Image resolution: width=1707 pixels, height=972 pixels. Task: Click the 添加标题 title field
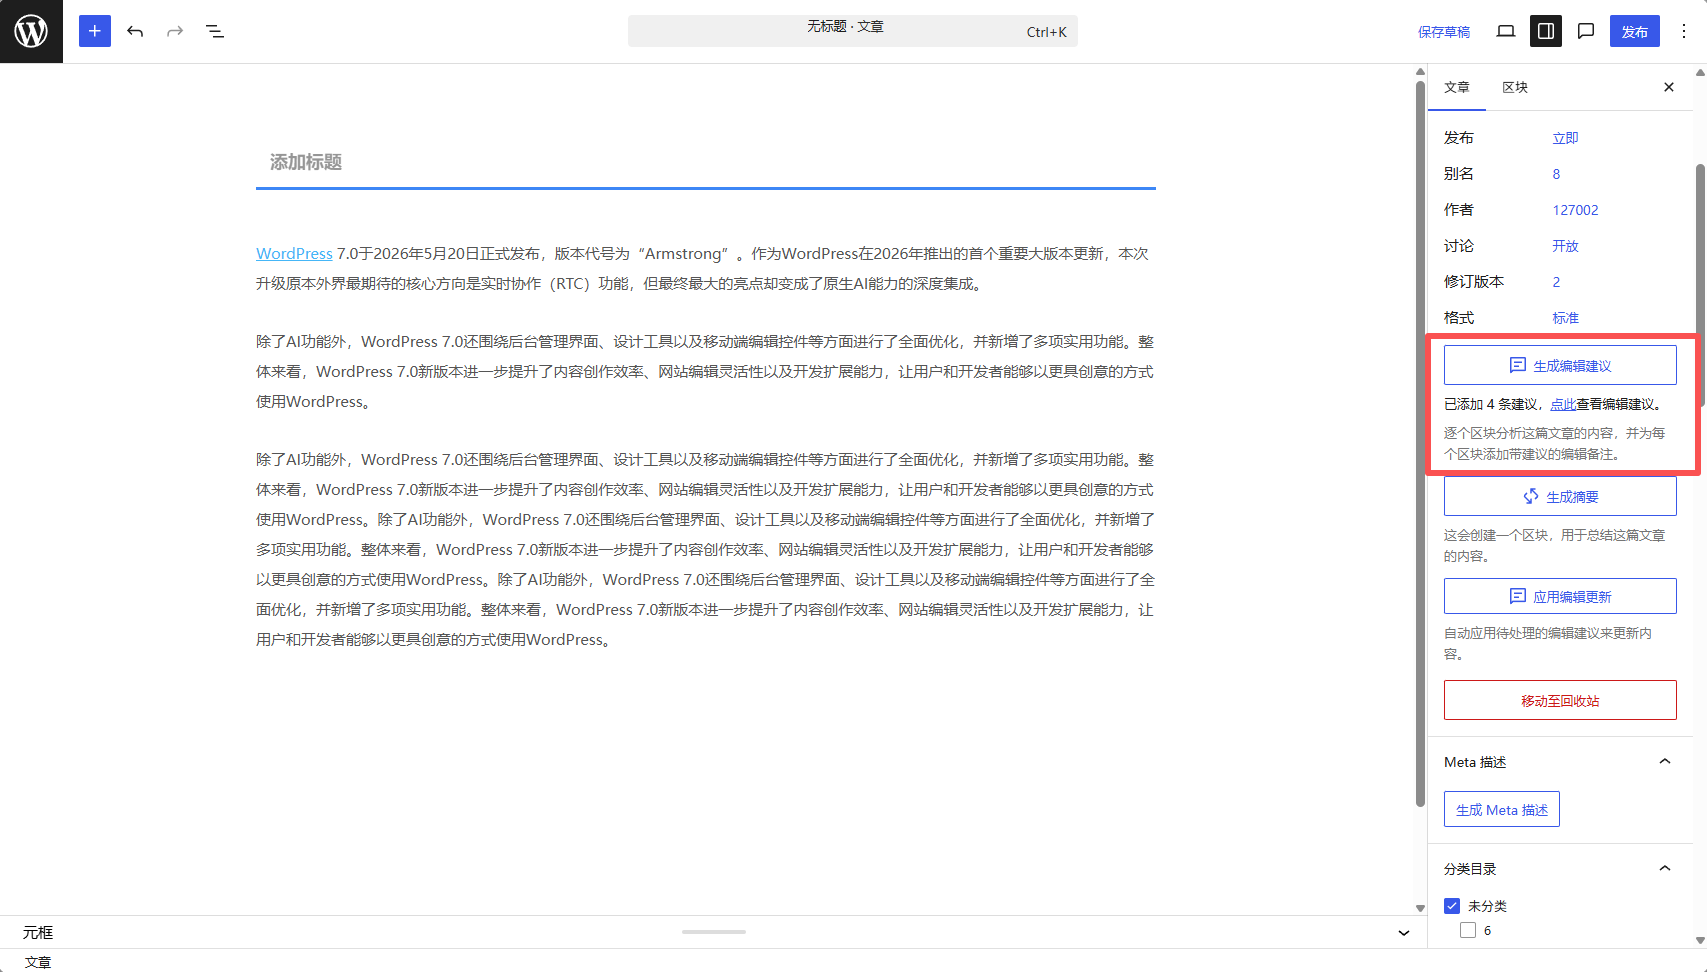(x=706, y=162)
